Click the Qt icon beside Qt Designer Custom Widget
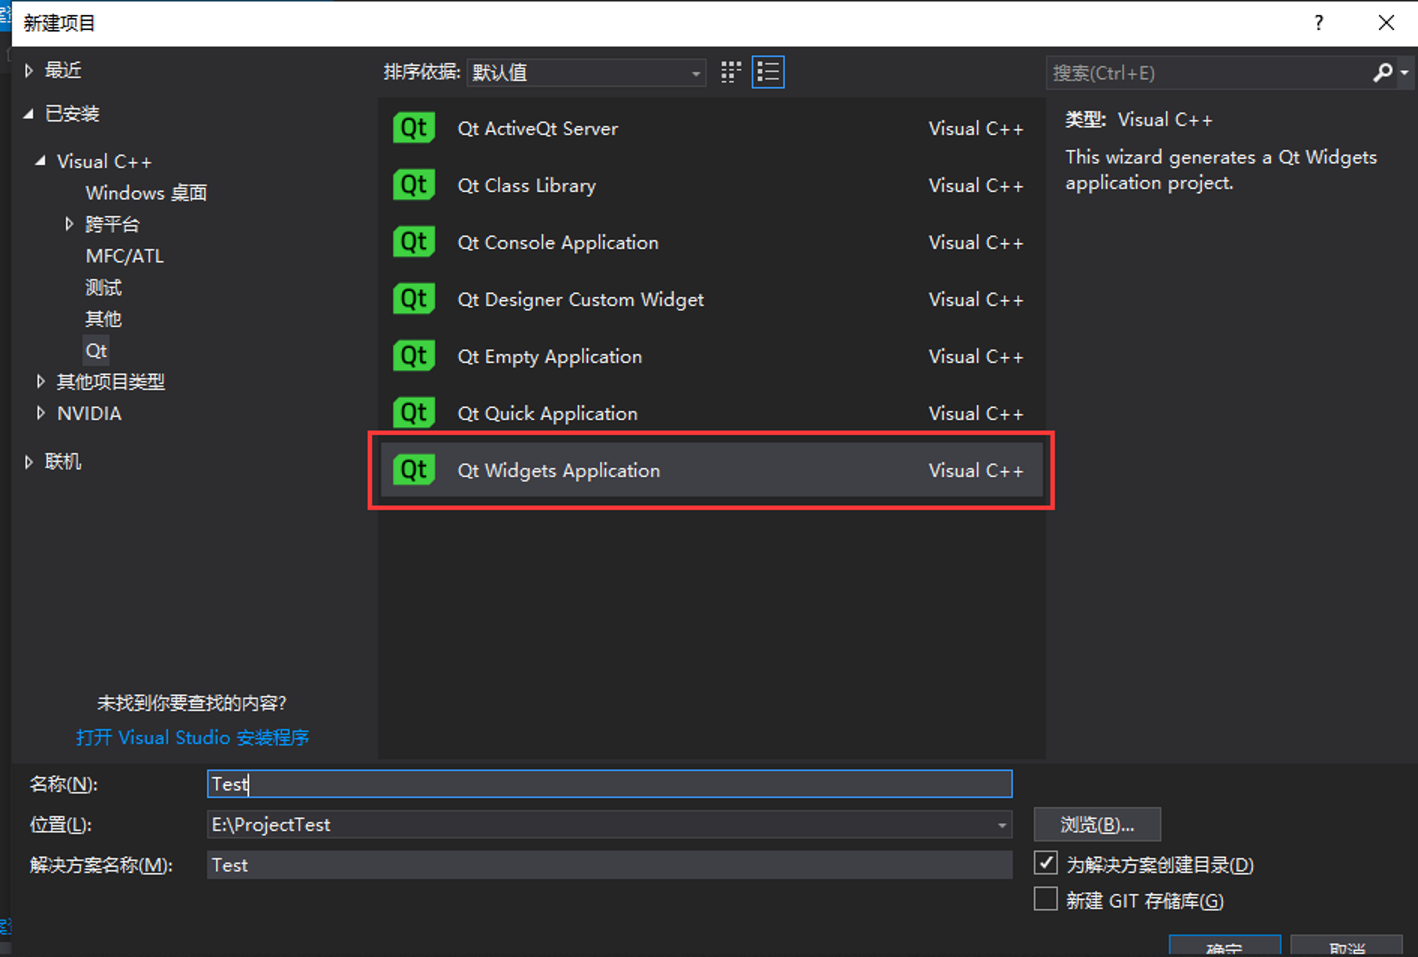Viewport: 1418px width, 957px height. 414,299
